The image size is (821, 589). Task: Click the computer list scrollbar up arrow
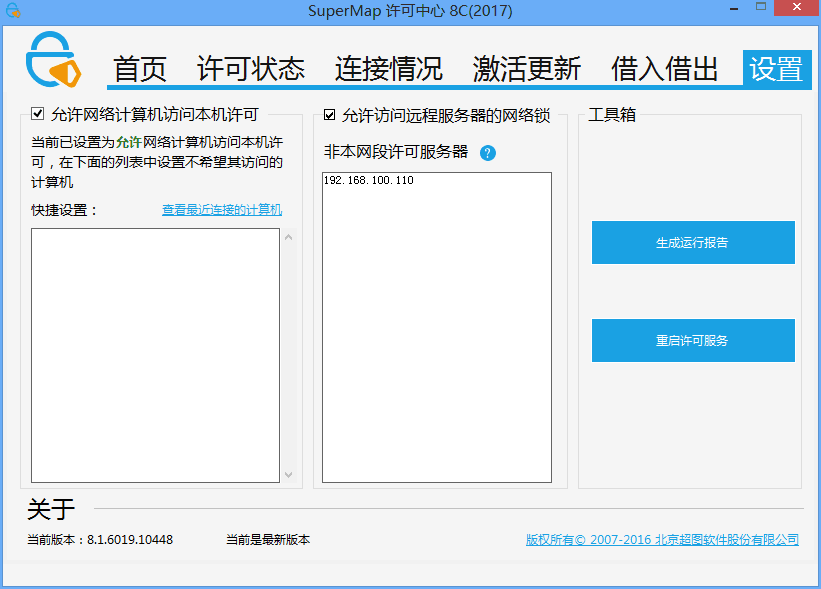point(289,237)
